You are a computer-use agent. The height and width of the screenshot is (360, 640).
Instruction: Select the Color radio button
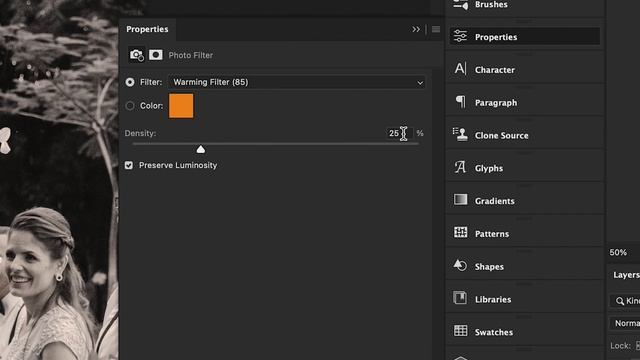130,106
